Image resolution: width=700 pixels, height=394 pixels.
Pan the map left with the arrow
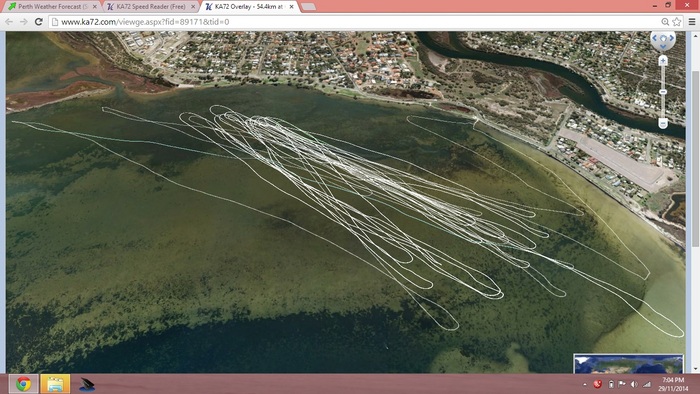[655, 38]
